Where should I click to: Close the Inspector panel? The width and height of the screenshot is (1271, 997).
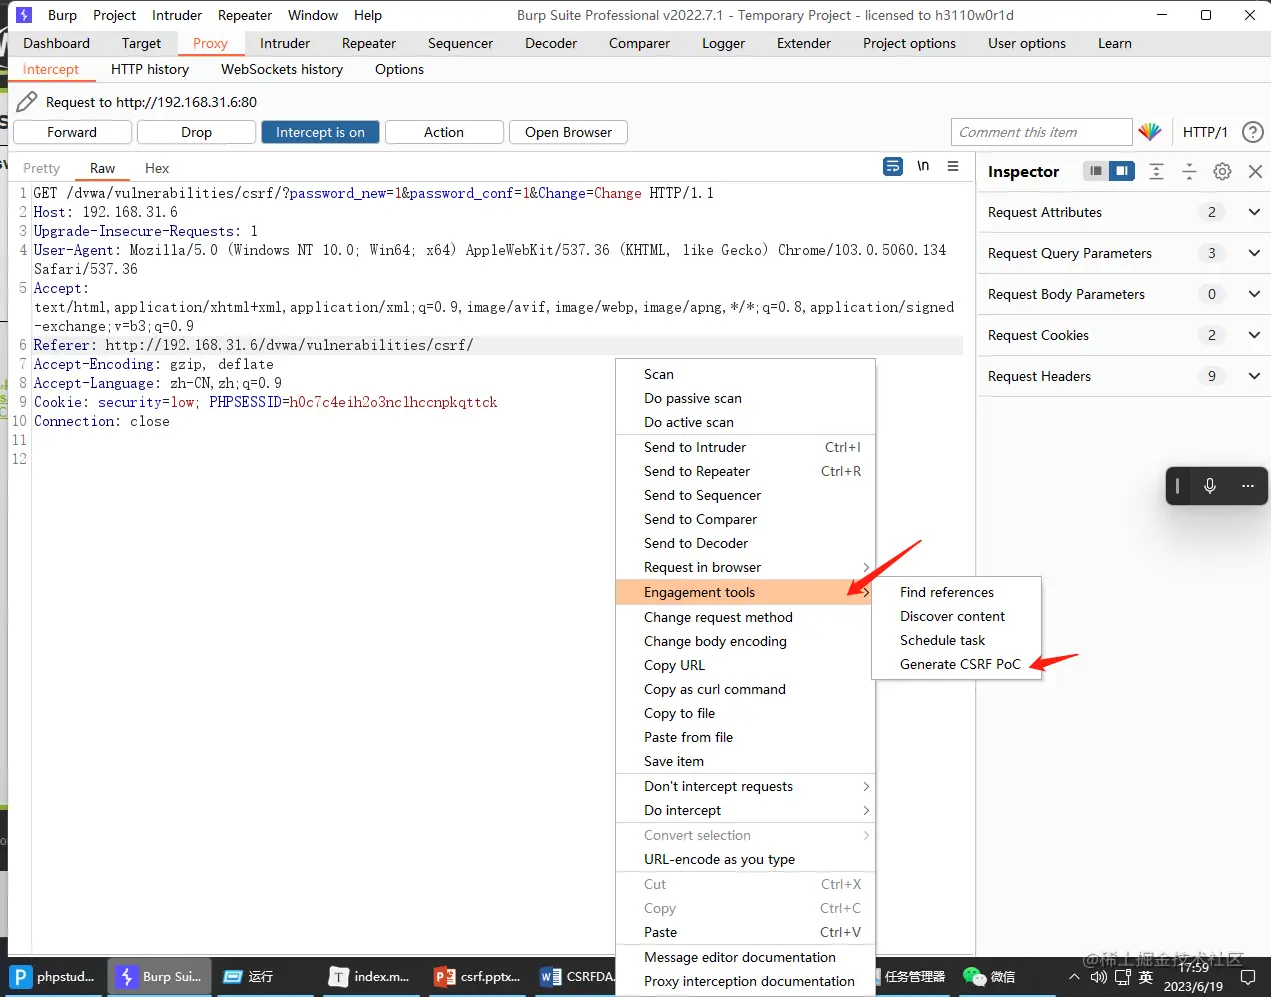[x=1255, y=171]
